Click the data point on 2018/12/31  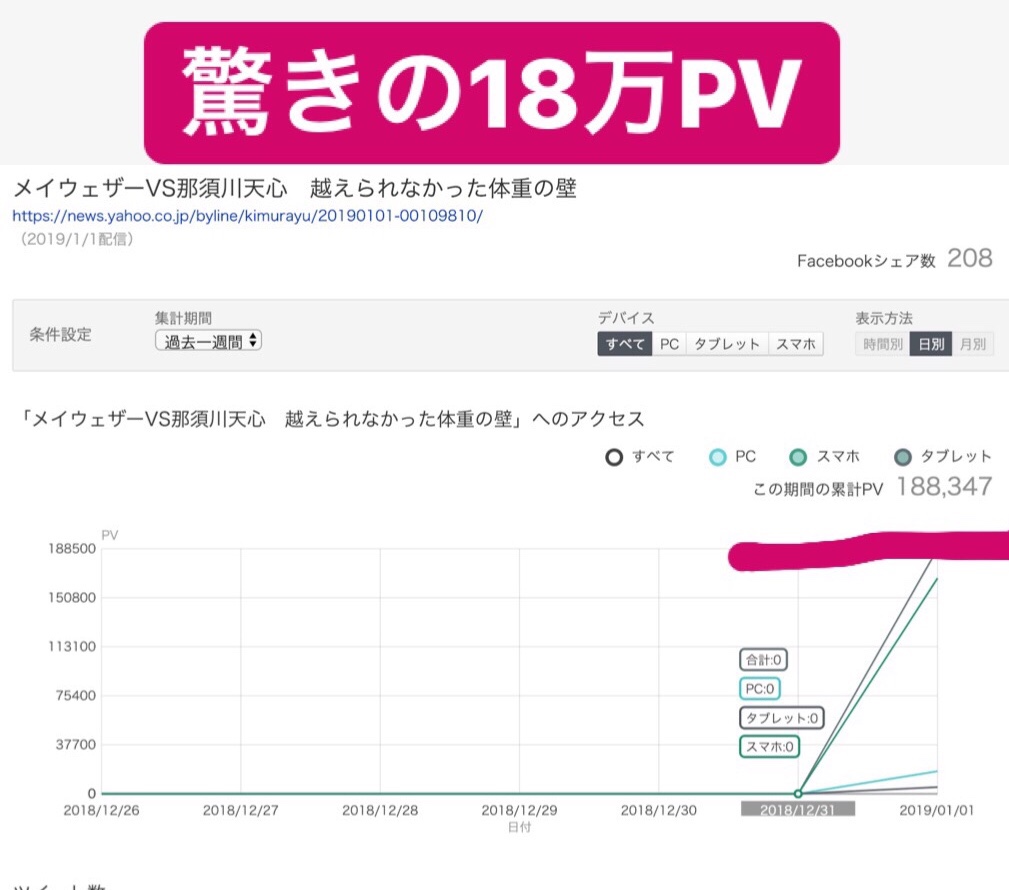[x=798, y=793]
